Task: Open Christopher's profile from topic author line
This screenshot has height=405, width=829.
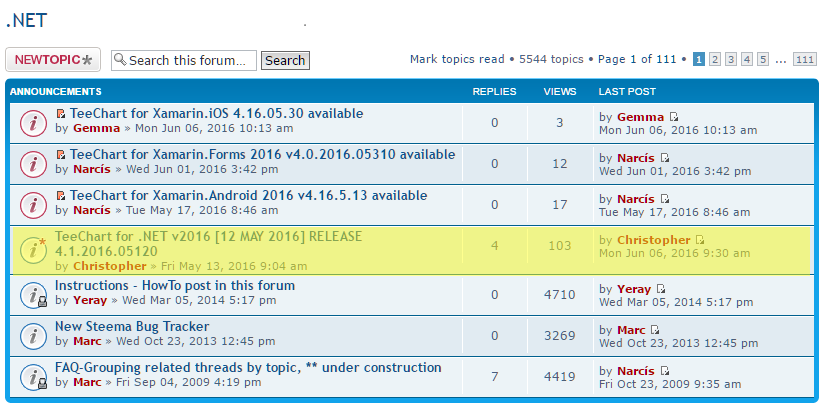Action: pos(109,266)
